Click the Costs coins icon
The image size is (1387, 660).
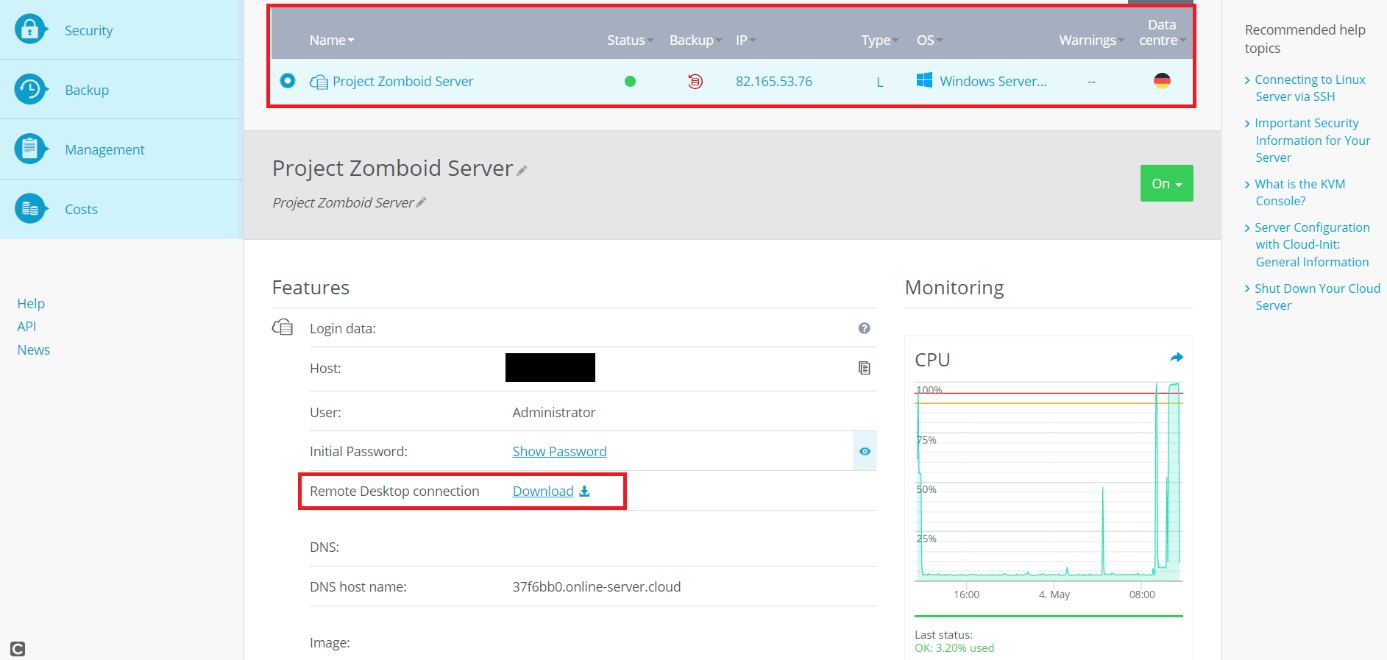[29, 209]
